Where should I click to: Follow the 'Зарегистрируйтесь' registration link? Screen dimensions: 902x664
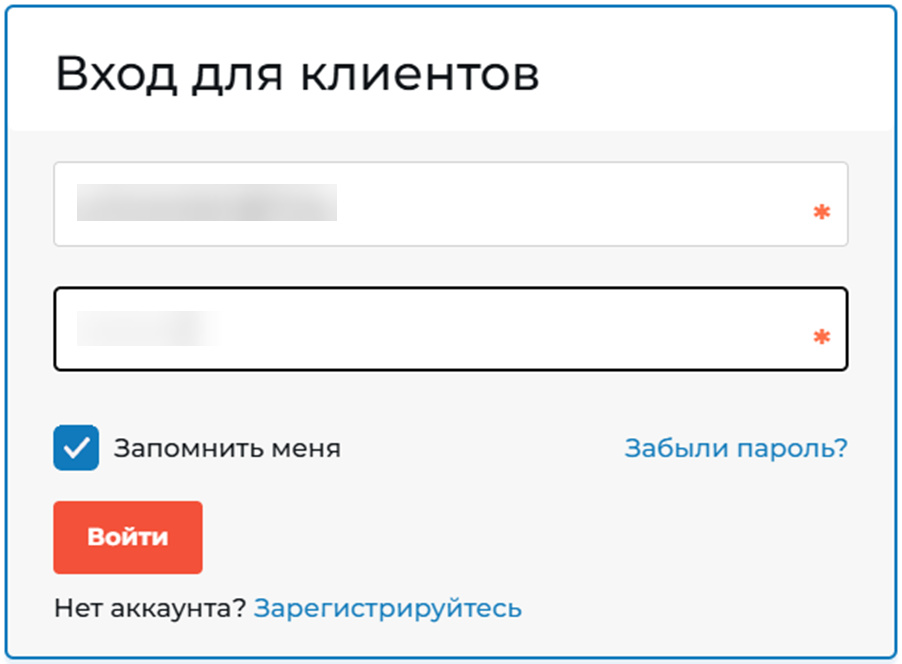pyautogui.click(x=389, y=607)
